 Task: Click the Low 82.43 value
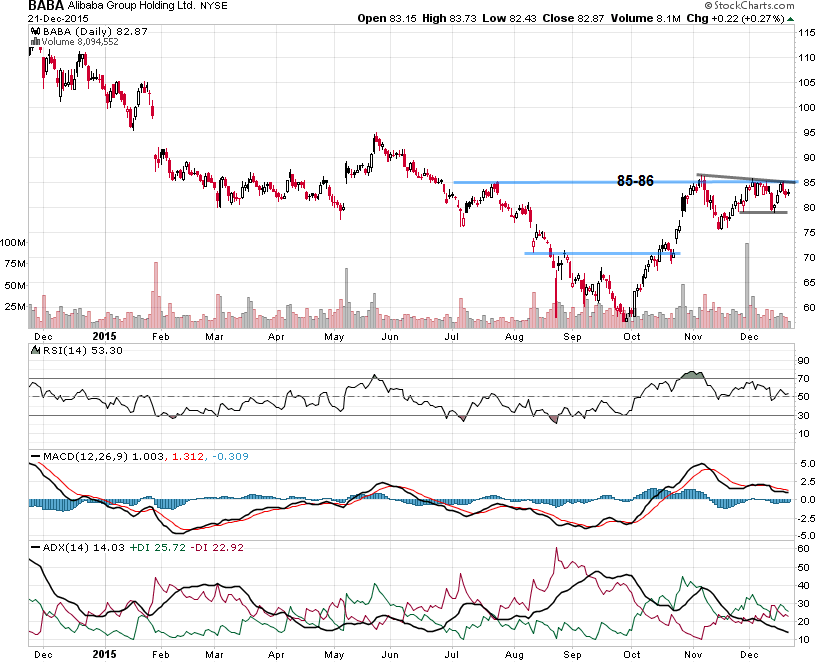509,18
